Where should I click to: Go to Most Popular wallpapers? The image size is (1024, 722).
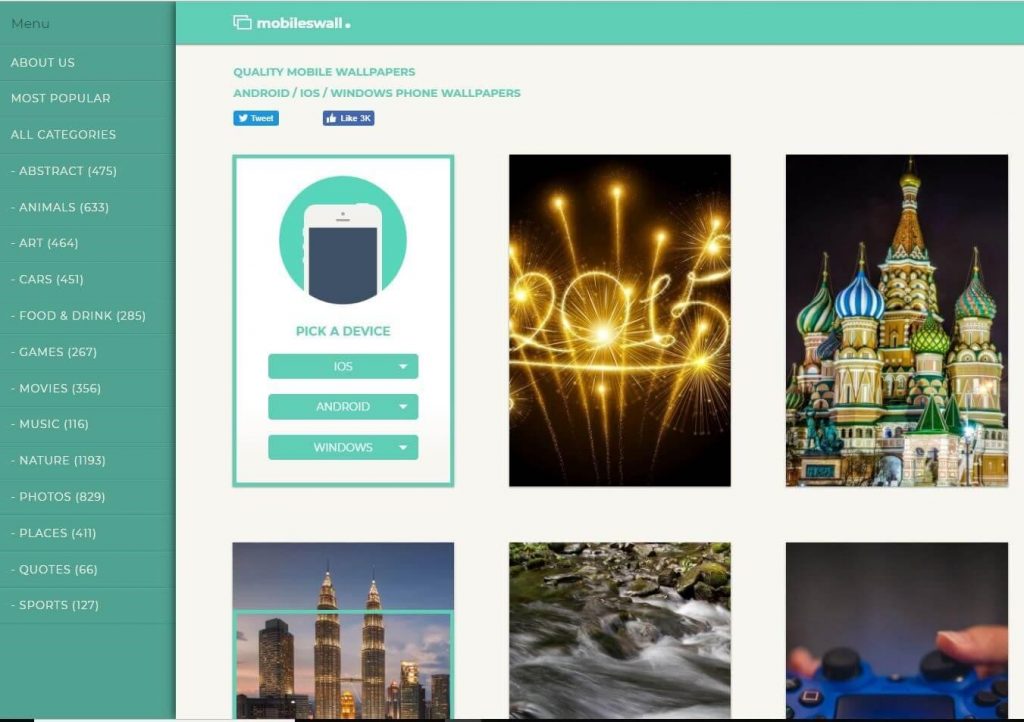(88, 99)
